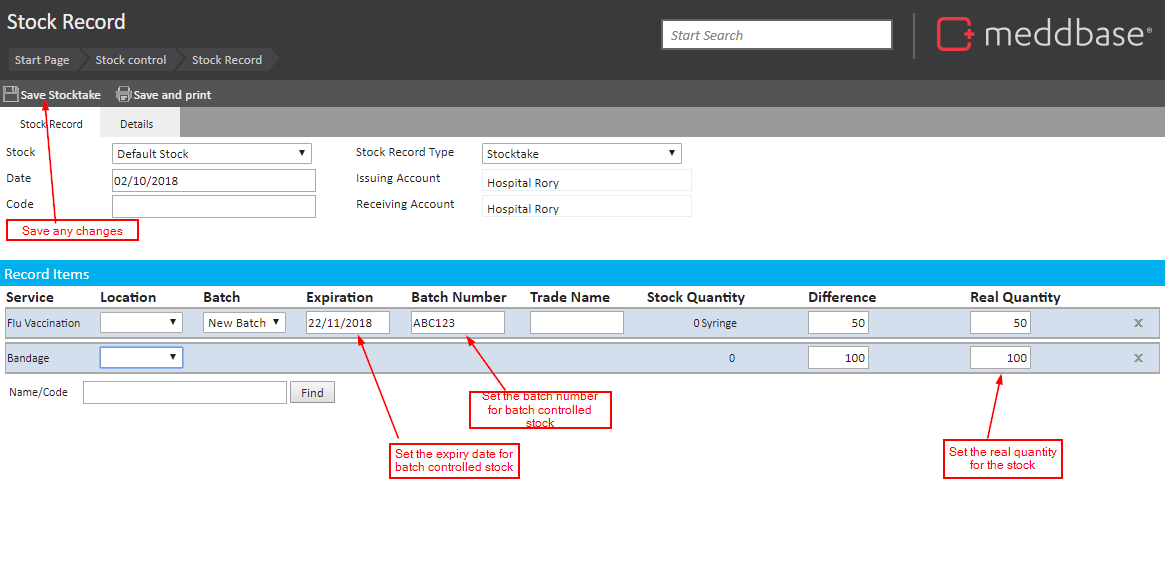The height and width of the screenshot is (574, 1165).
Task: Open the Stock dropdown showing Default Stock
Action: 211,154
